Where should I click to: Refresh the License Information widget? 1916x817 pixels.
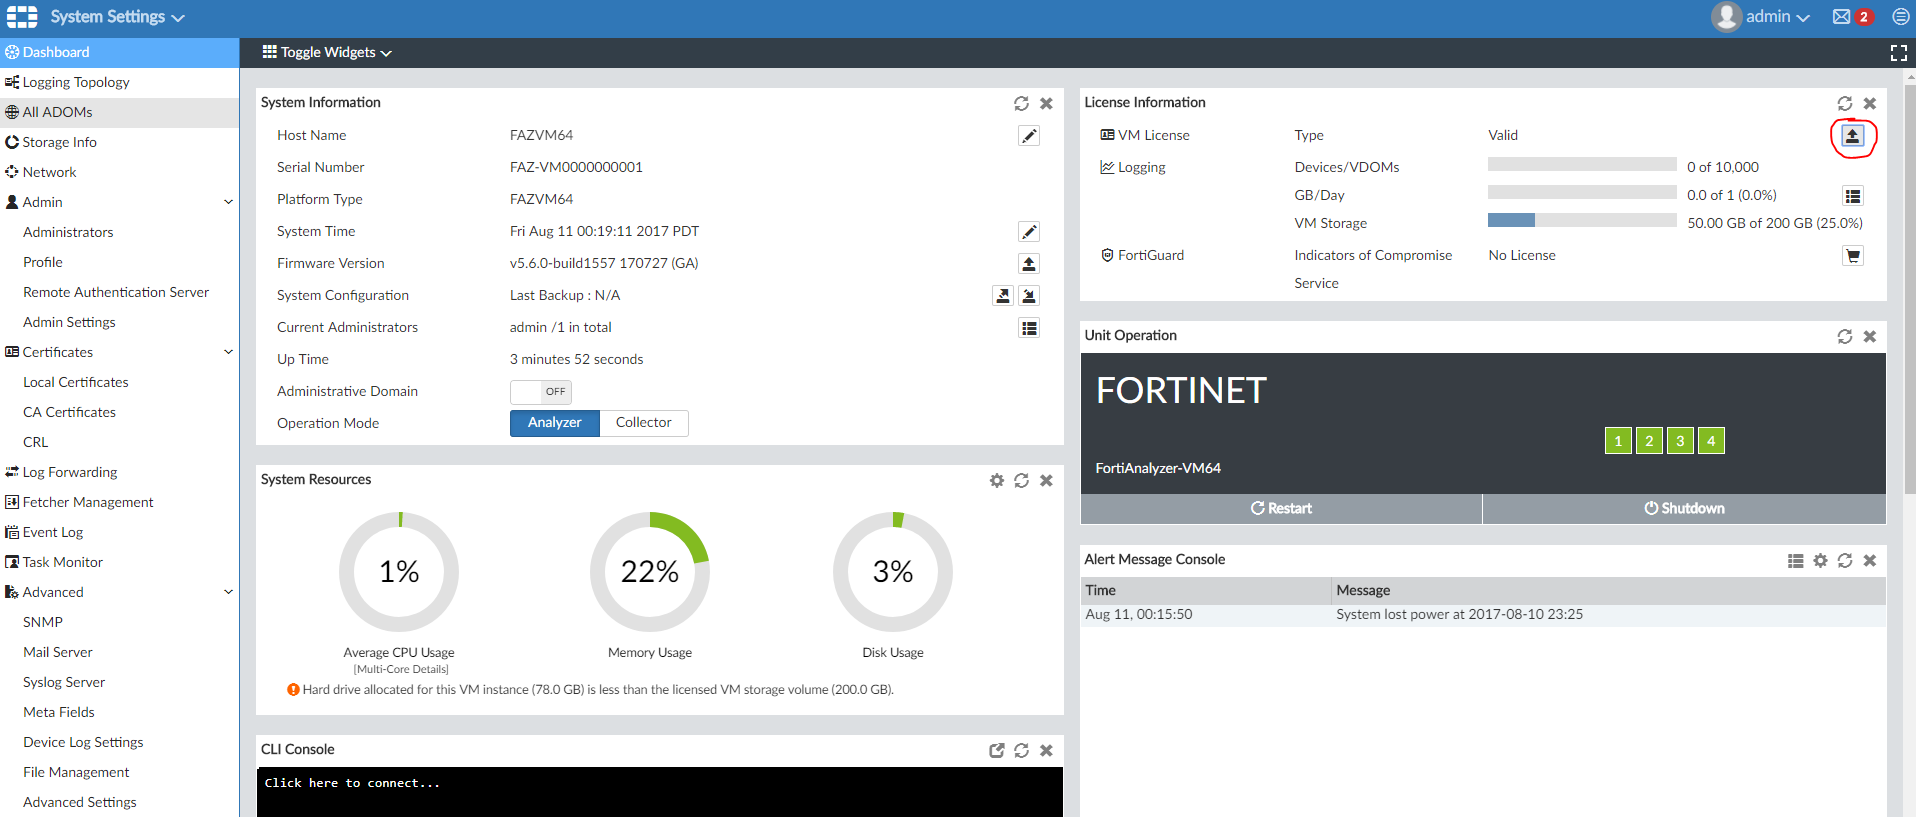[1845, 103]
